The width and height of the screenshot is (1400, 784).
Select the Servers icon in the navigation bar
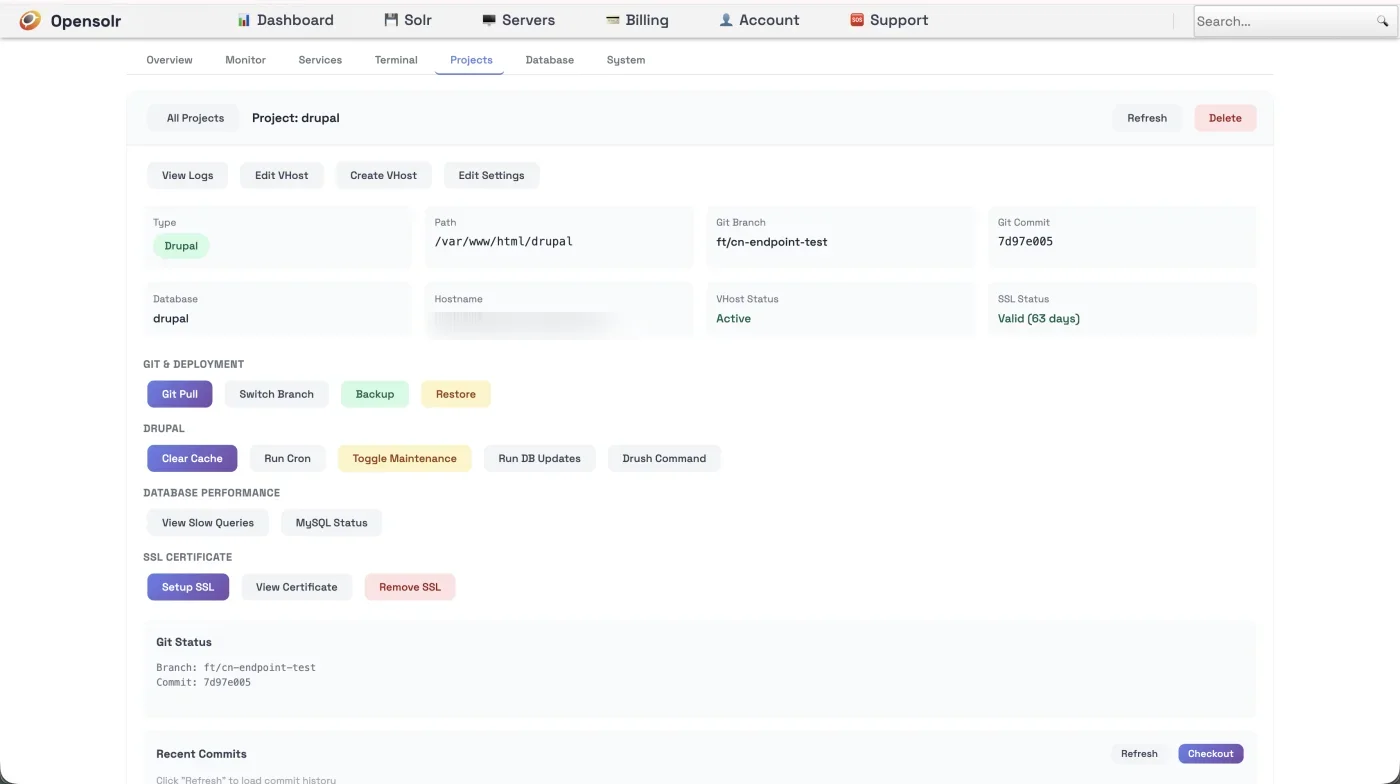(x=489, y=19)
